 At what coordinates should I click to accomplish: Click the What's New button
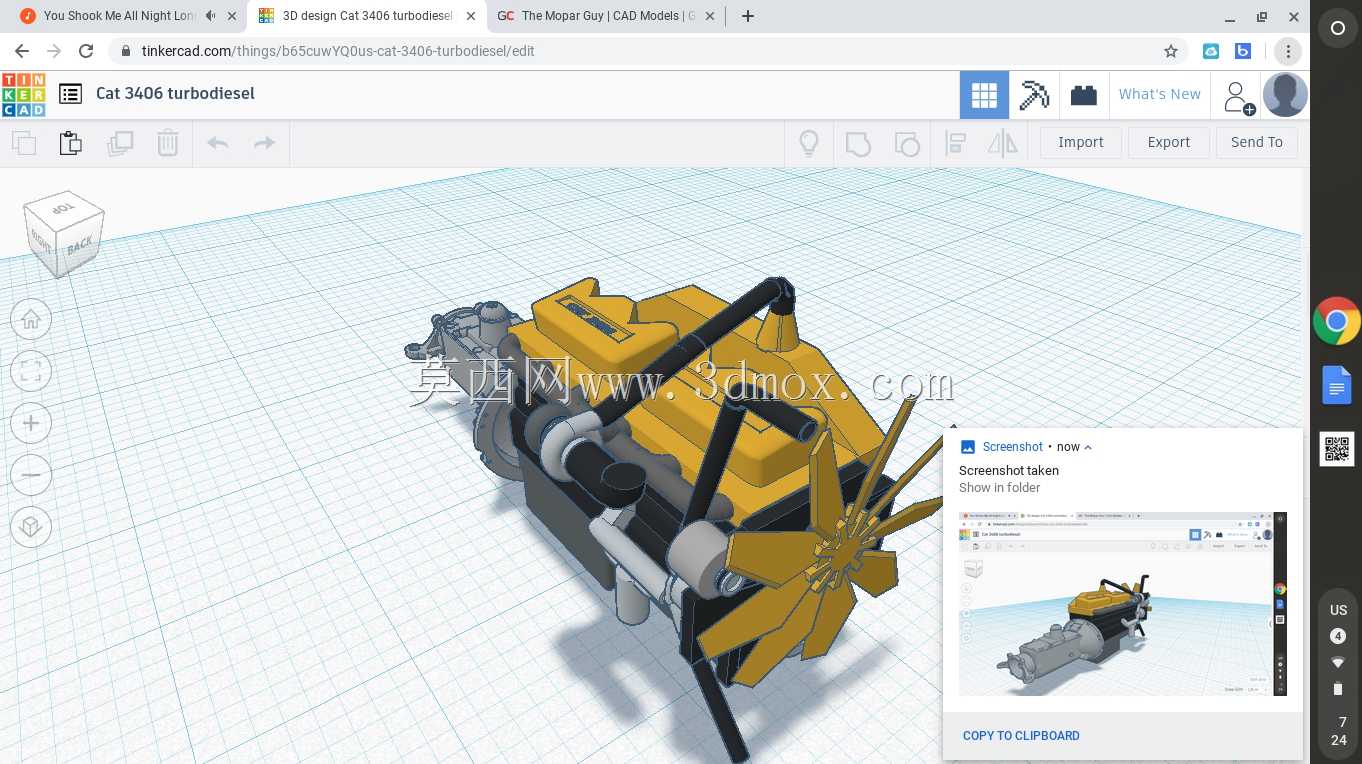[x=1159, y=95]
